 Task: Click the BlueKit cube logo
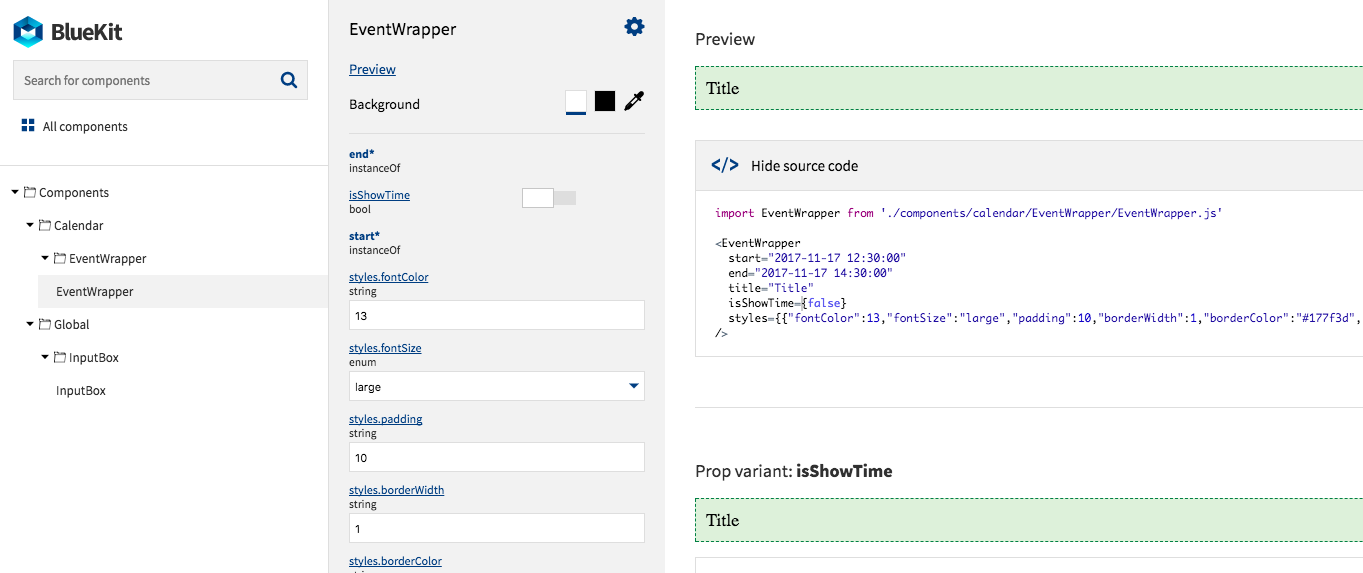coord(28,32)
